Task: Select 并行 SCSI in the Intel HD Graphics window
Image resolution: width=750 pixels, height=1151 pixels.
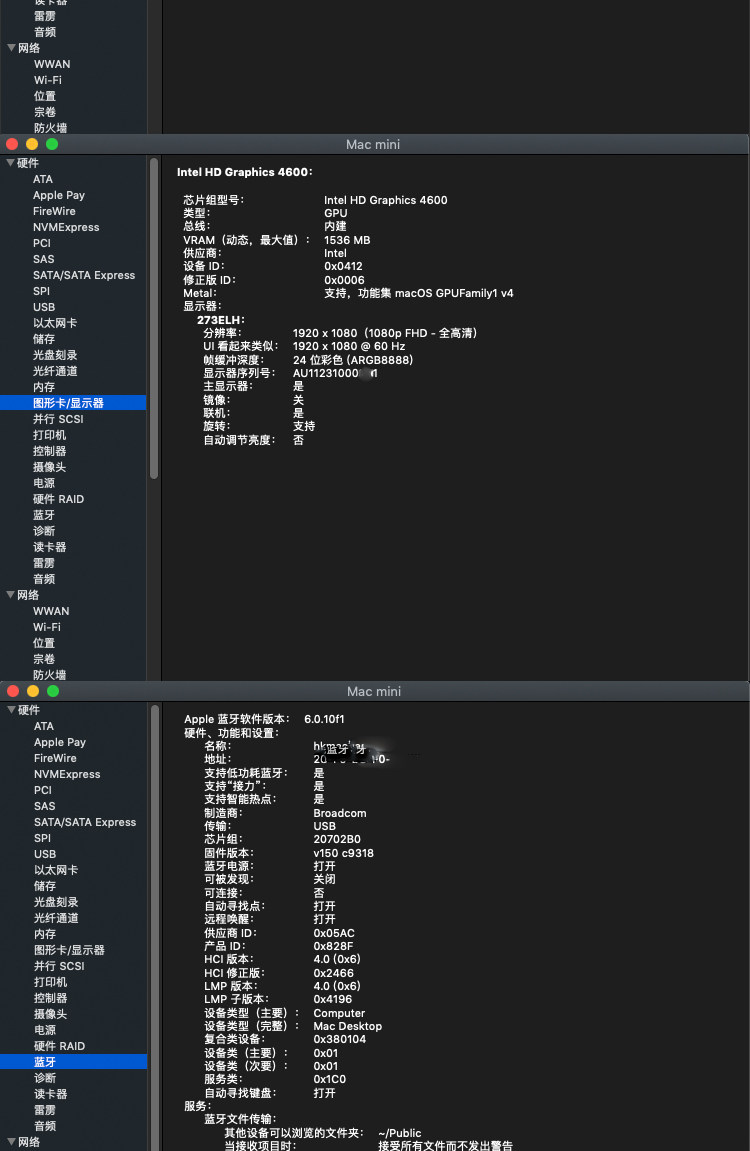Action: pyautogui.click(x=58, y=419)
